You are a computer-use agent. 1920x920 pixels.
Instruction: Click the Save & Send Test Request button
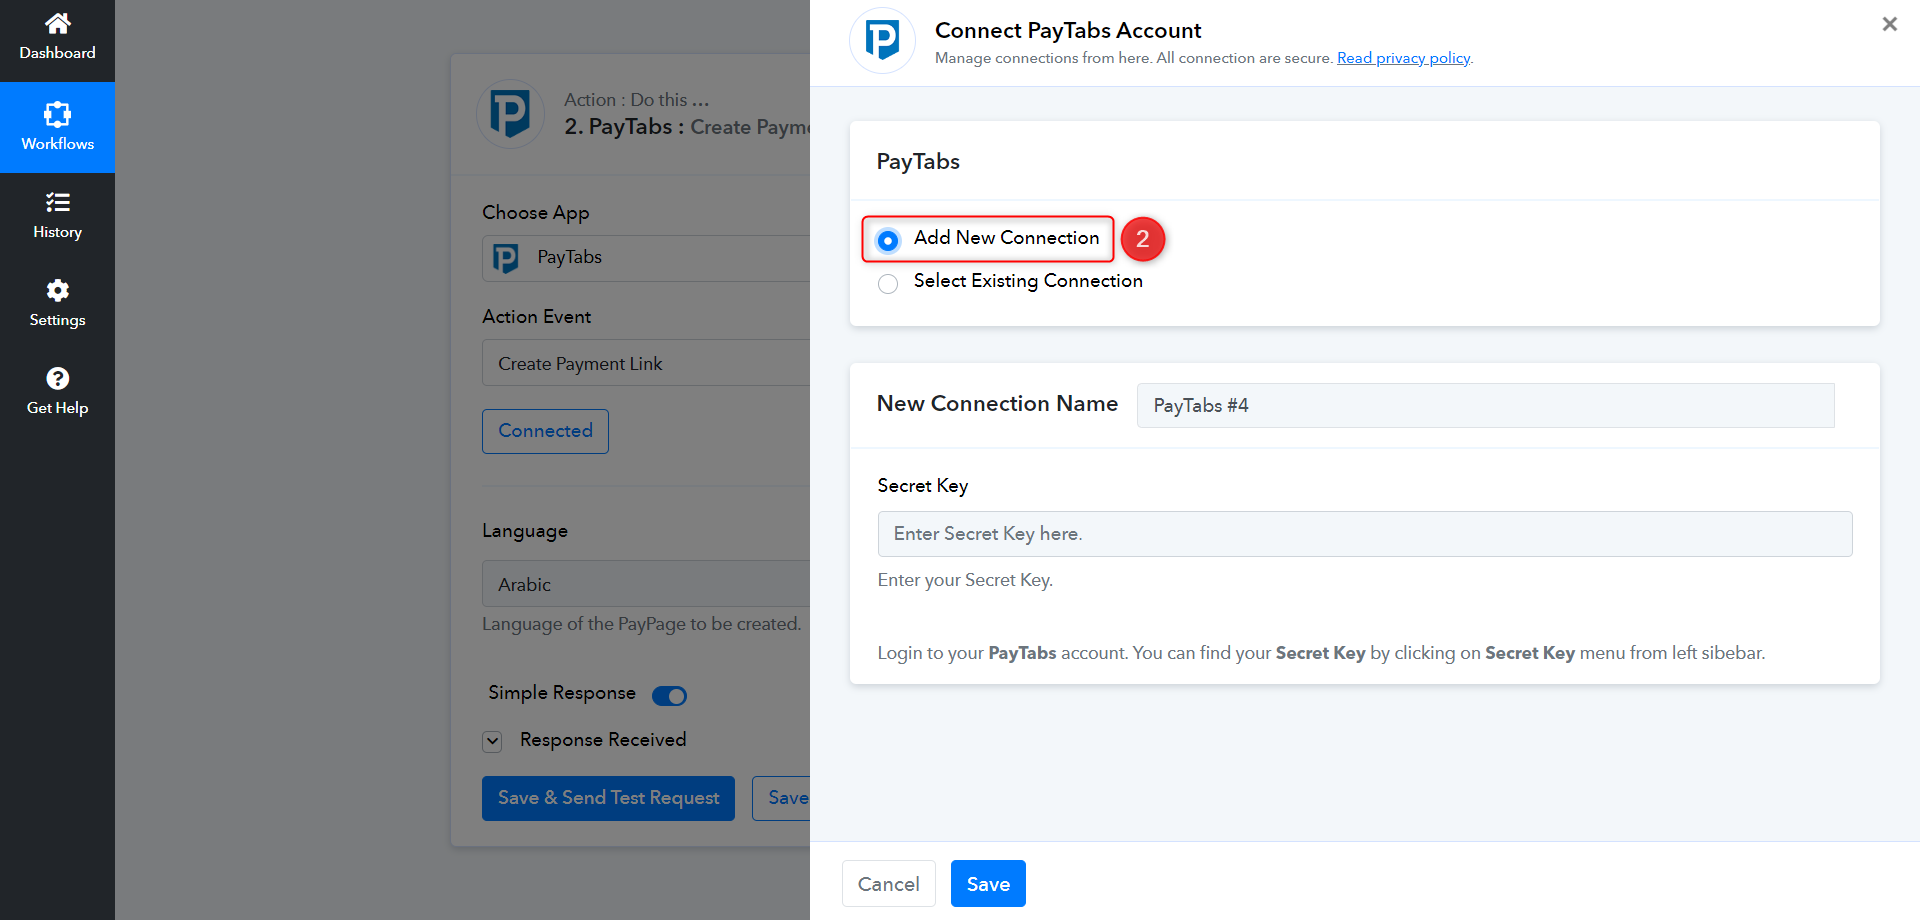pos(608,798)
